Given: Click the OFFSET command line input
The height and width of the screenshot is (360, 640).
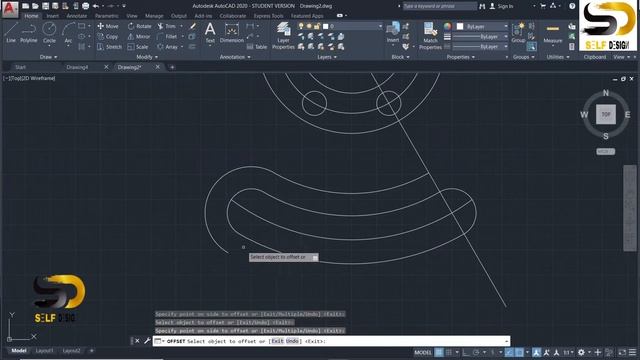Looking at the screenshot, I should pos(331,341).
